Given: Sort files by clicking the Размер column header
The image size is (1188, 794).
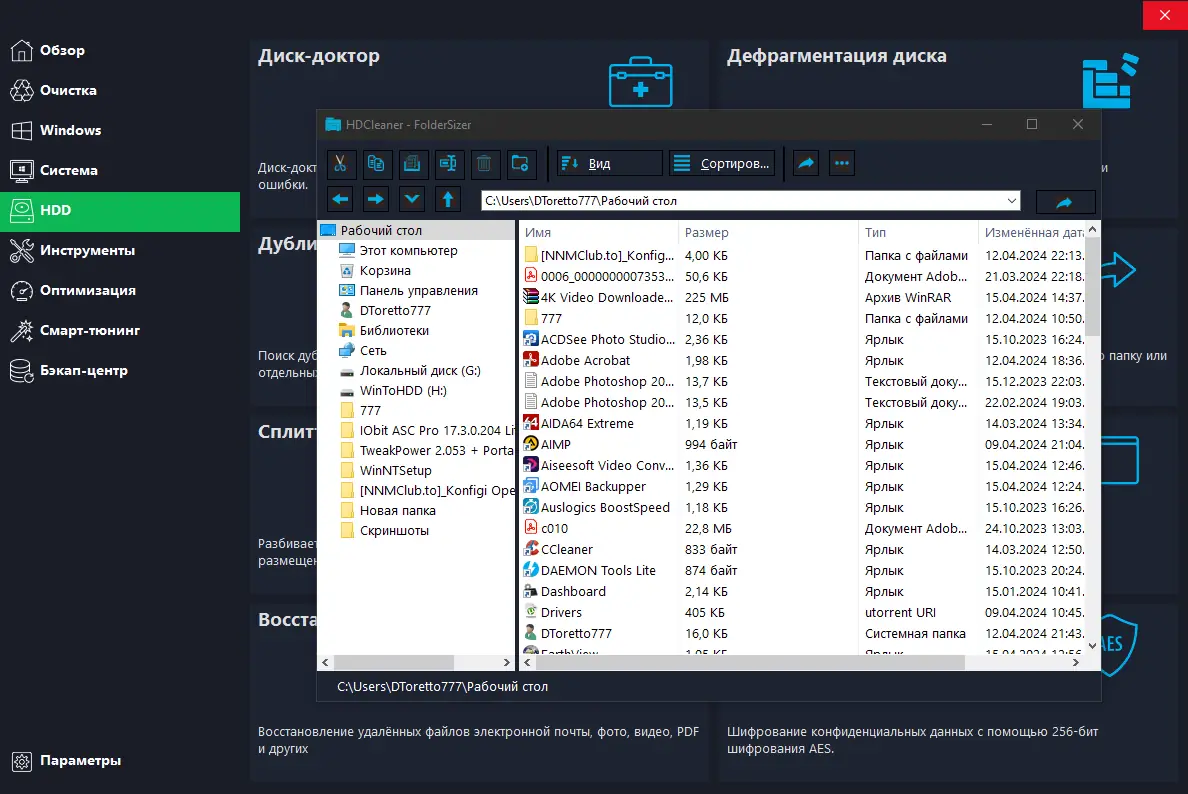Looking at the screenshot, I should (x=707, y=232).
